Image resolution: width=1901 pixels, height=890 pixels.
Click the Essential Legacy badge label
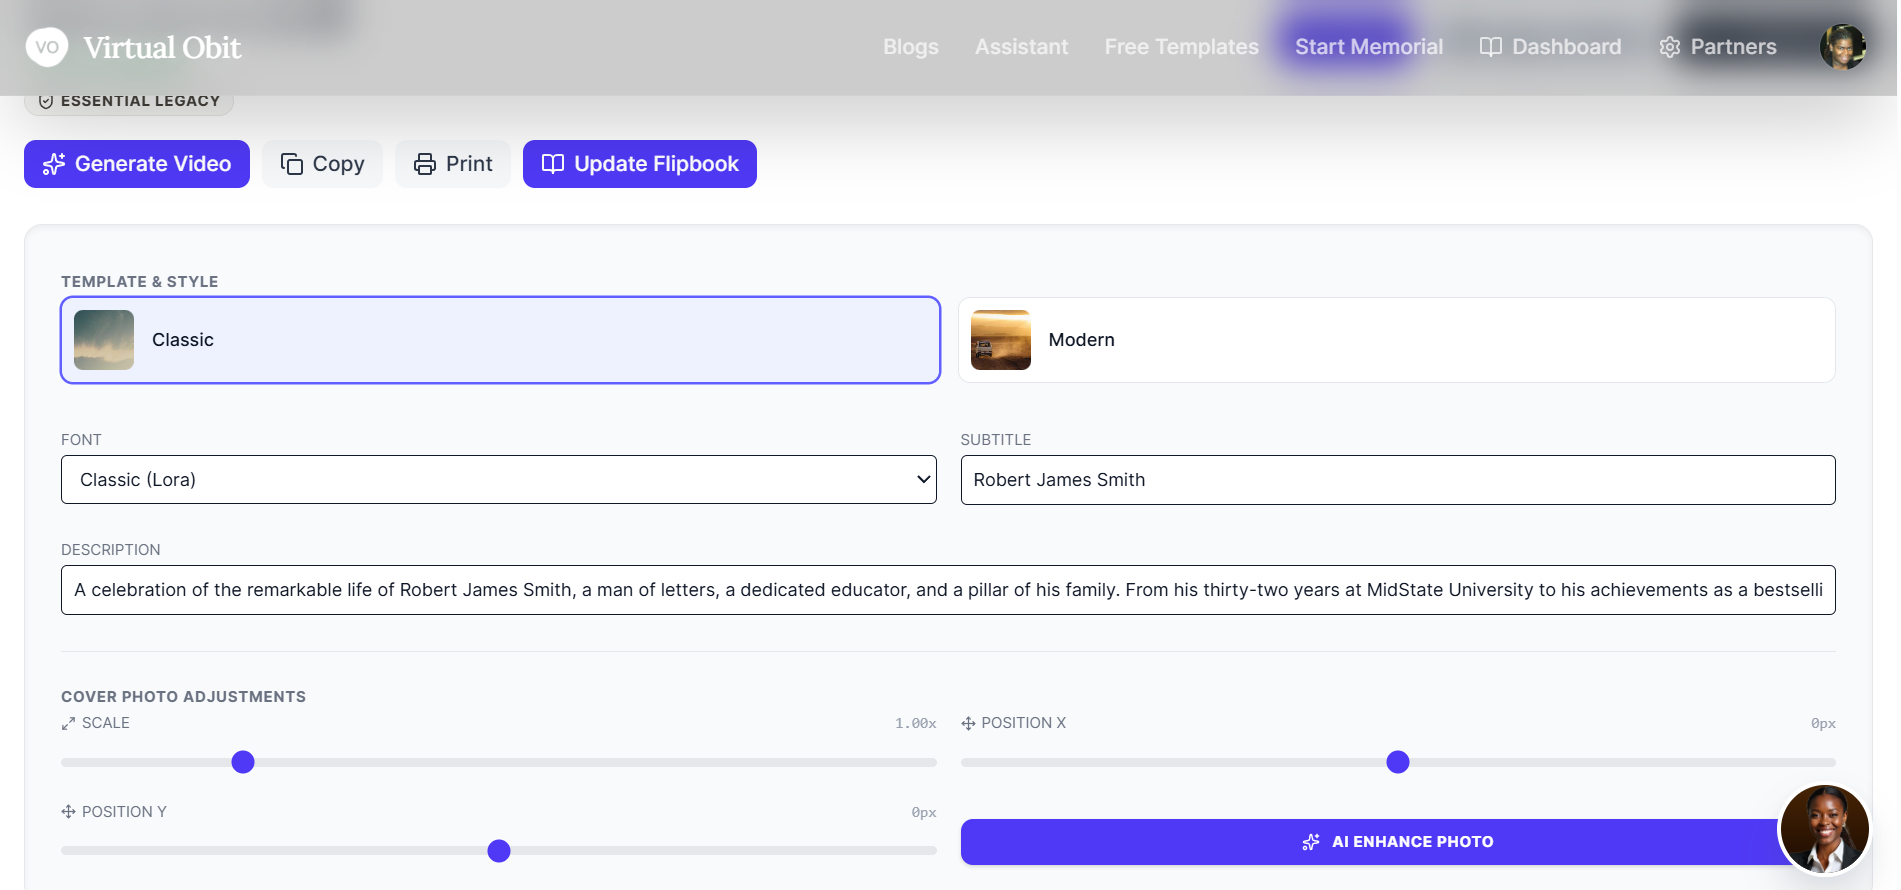(x=140, y=101)
